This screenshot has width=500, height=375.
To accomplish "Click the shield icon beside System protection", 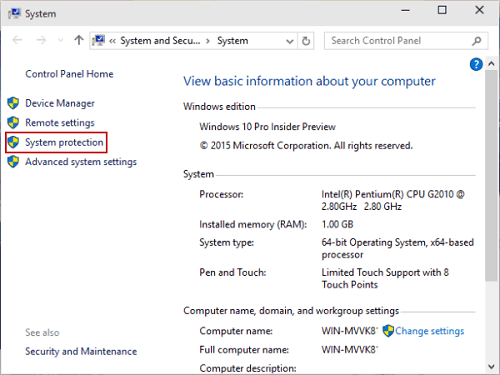I will click(x=13, y=142).
